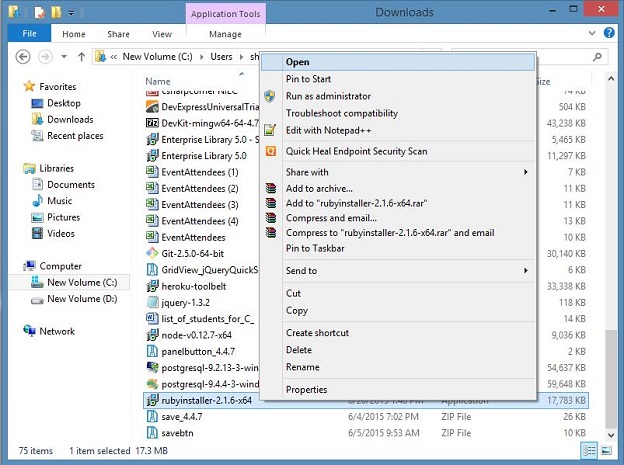Click the vertical scrollbar down arrow

click(610, 435)
